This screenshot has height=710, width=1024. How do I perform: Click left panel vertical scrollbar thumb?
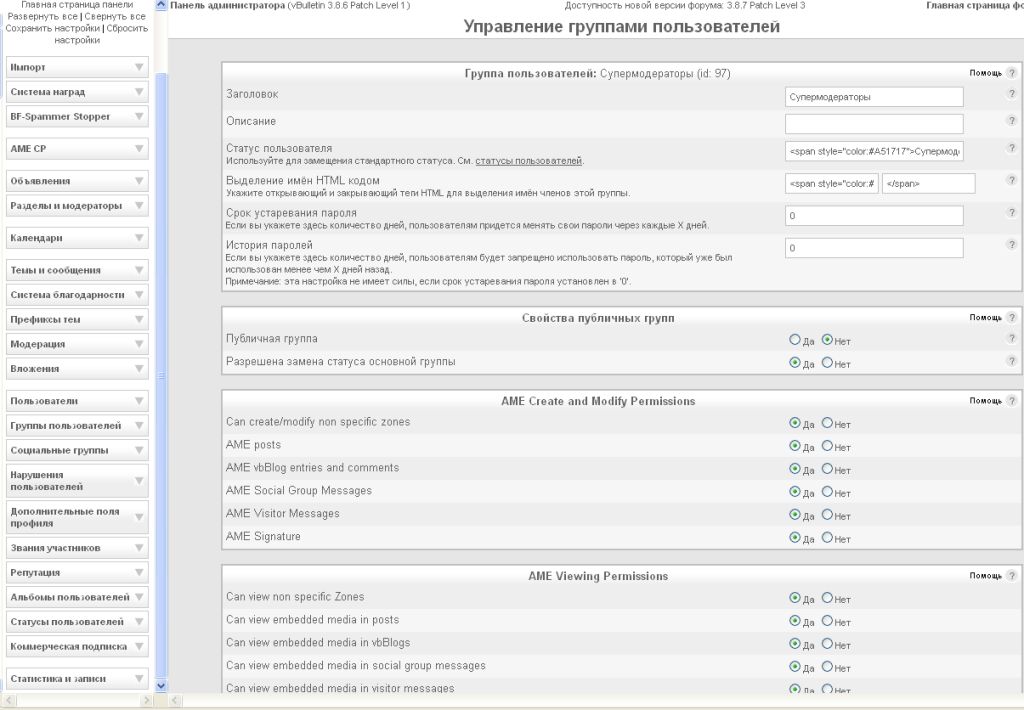(x=161, y=376)
